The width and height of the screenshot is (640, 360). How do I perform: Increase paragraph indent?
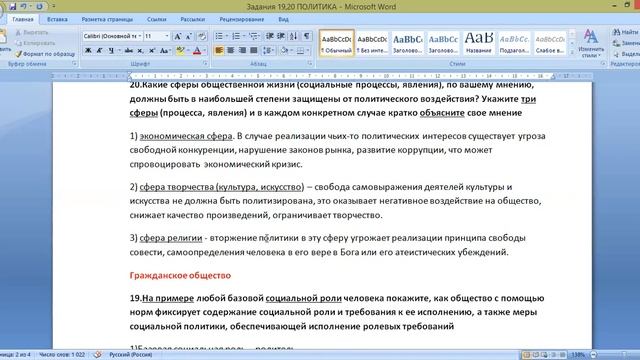tap(281, 37)
